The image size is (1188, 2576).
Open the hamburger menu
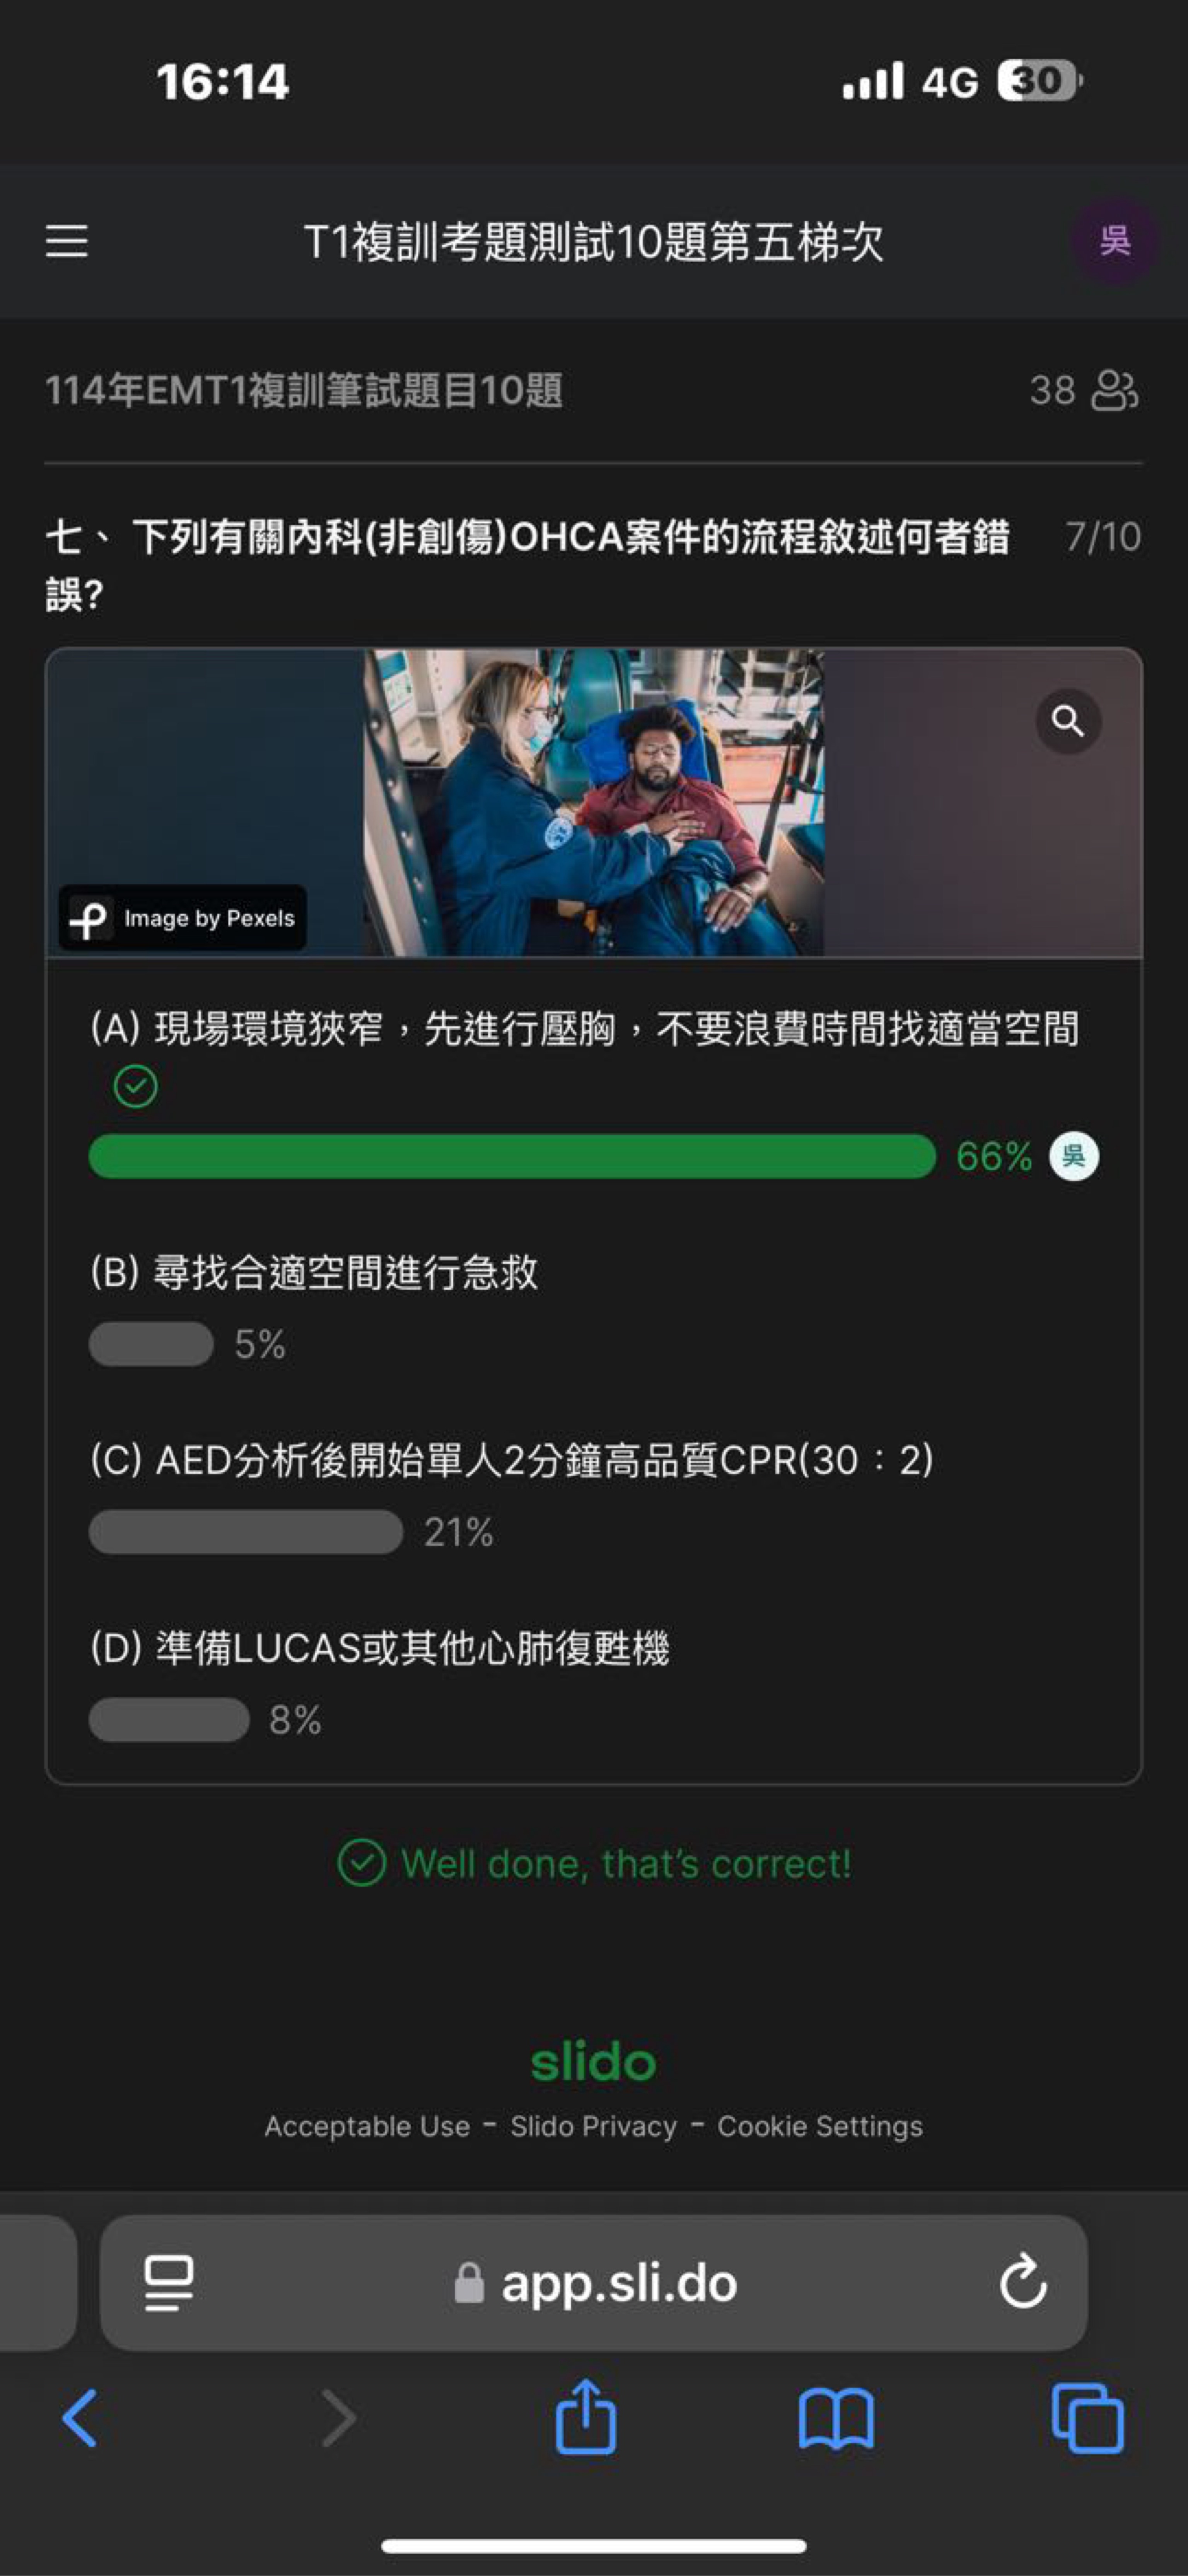[66, 241]
